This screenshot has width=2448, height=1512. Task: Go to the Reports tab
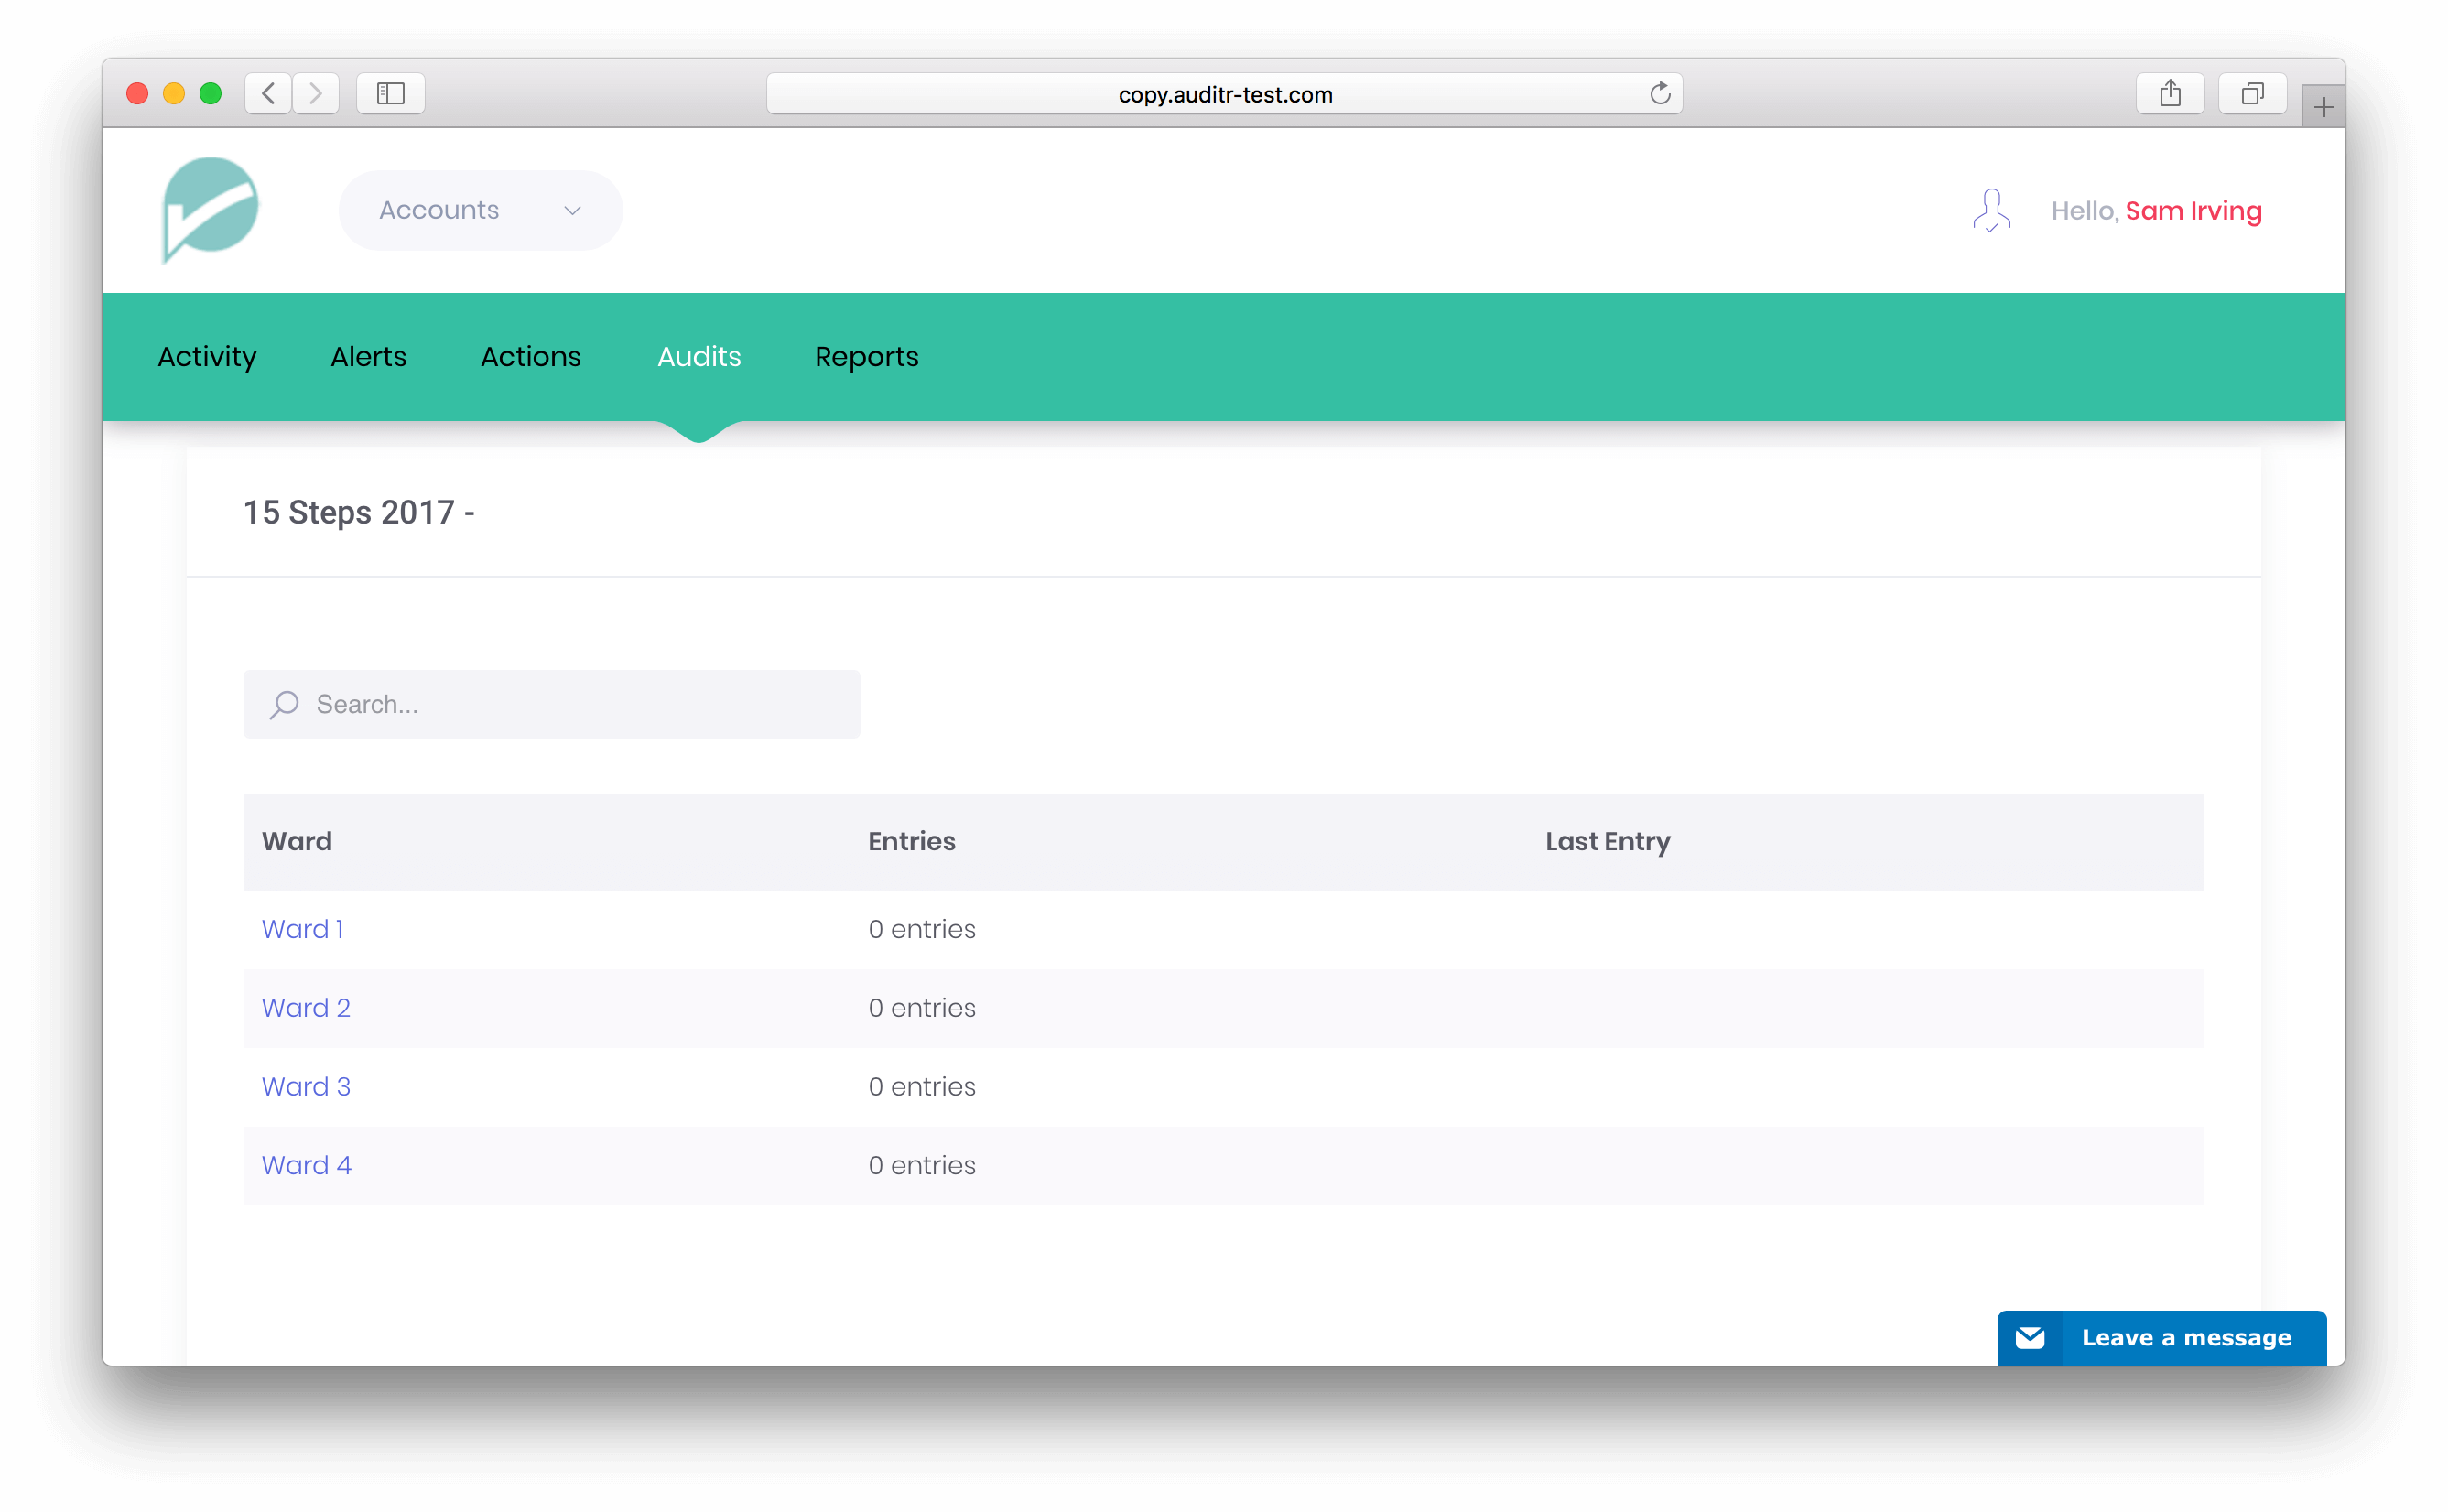click(867, 357)
